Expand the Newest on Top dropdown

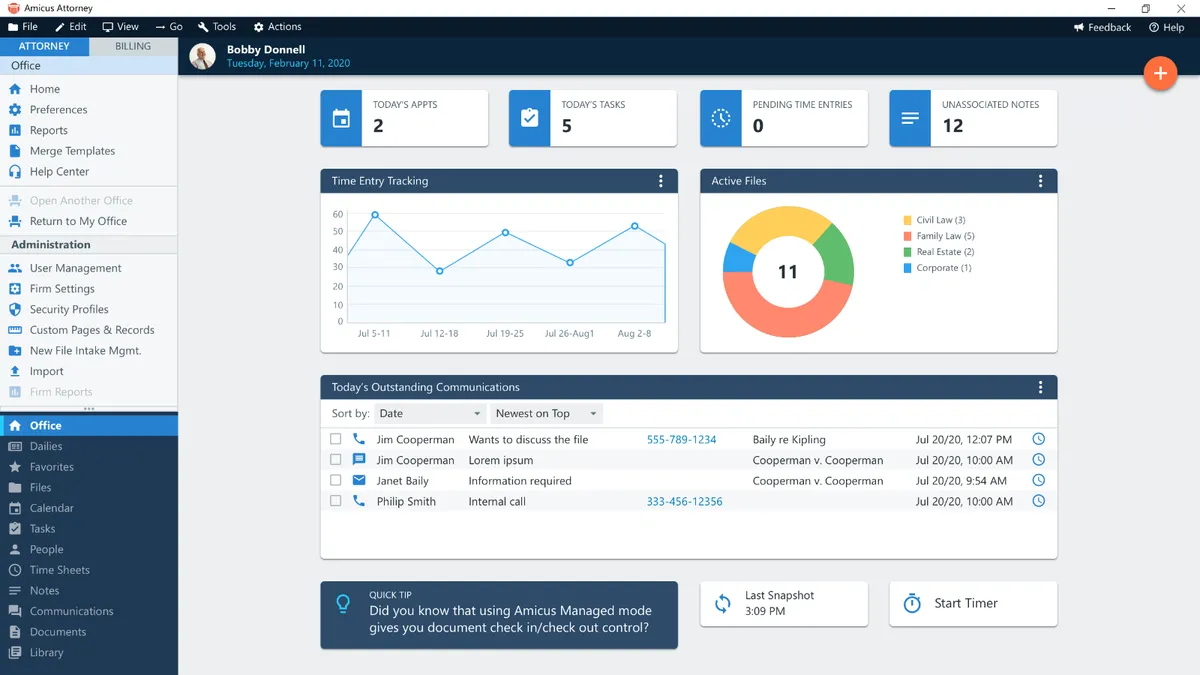click(x=546, y=413)
